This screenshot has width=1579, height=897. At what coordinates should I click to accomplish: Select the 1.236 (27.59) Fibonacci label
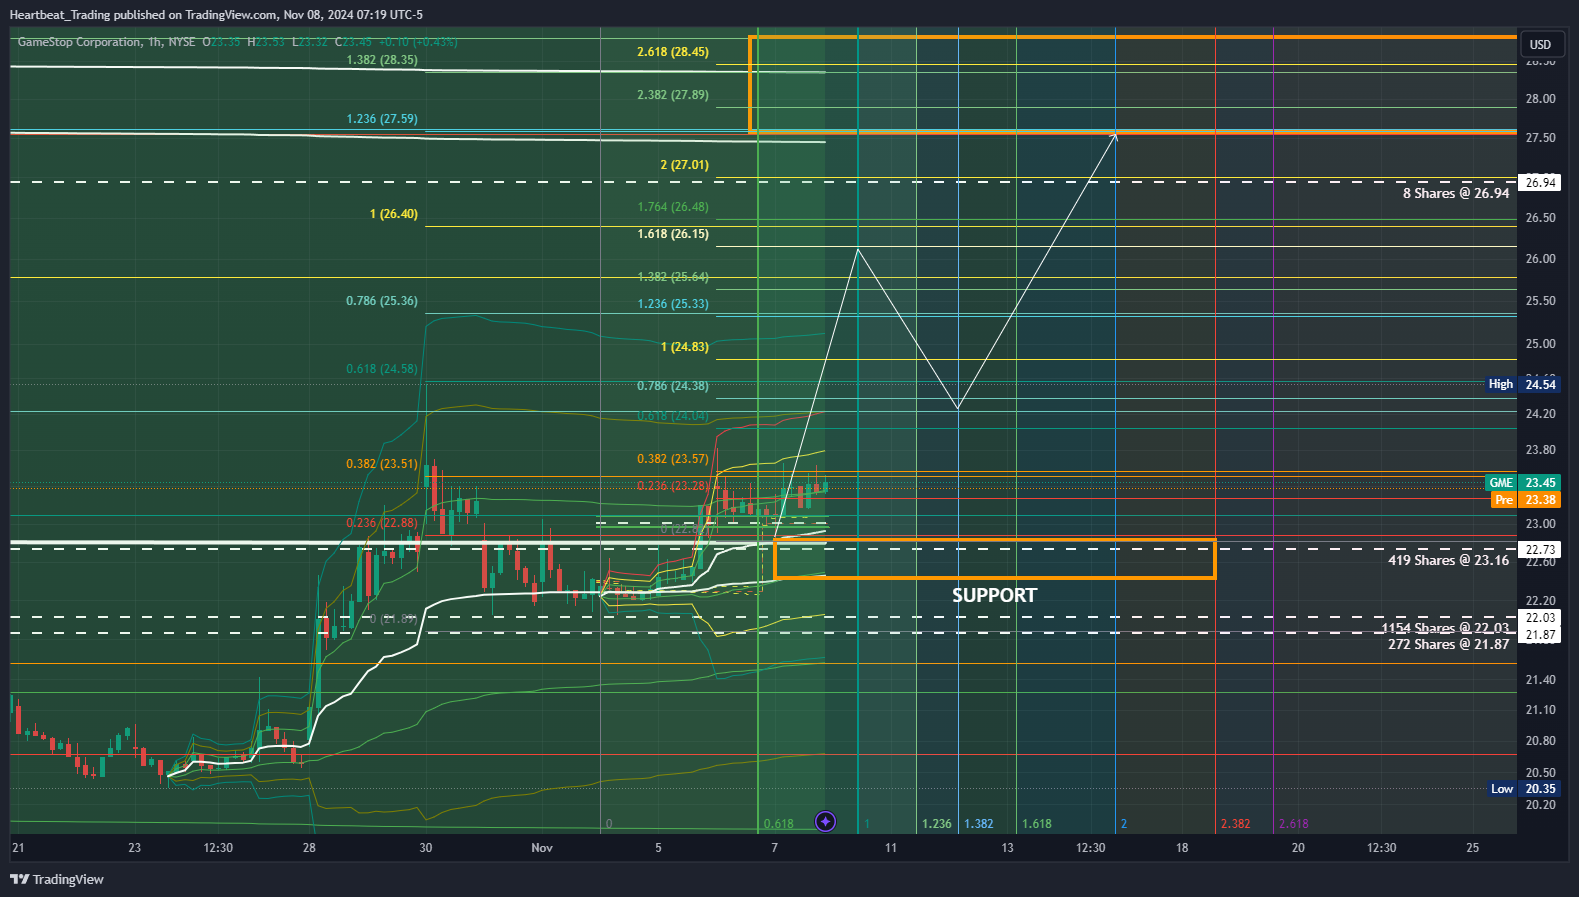382,119
